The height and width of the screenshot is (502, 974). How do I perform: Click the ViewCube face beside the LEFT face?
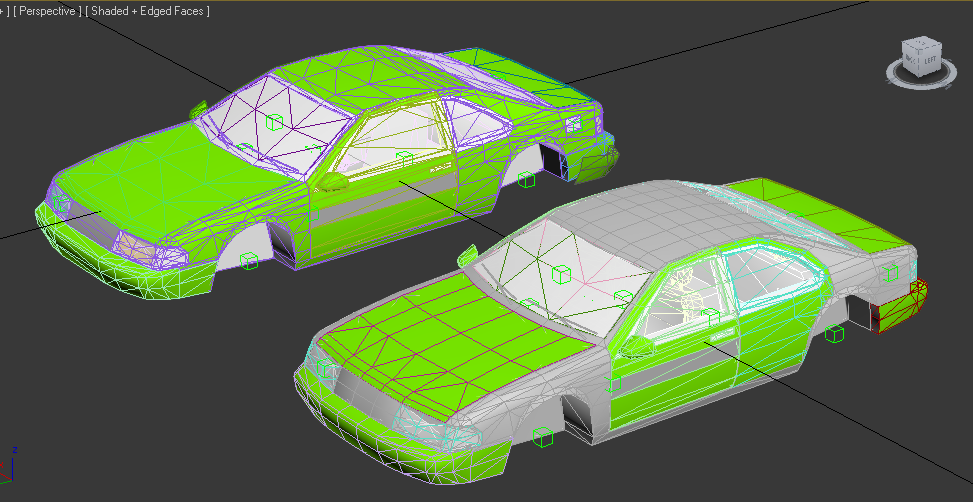tap(909, 62)
